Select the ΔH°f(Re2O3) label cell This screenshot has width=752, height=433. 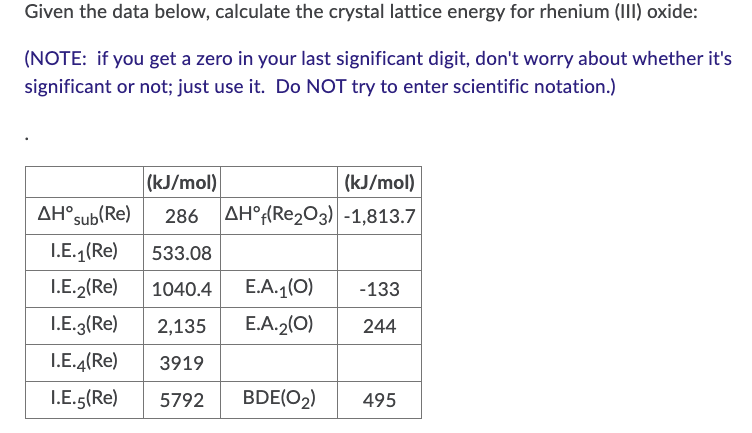[x=279, y=215]
